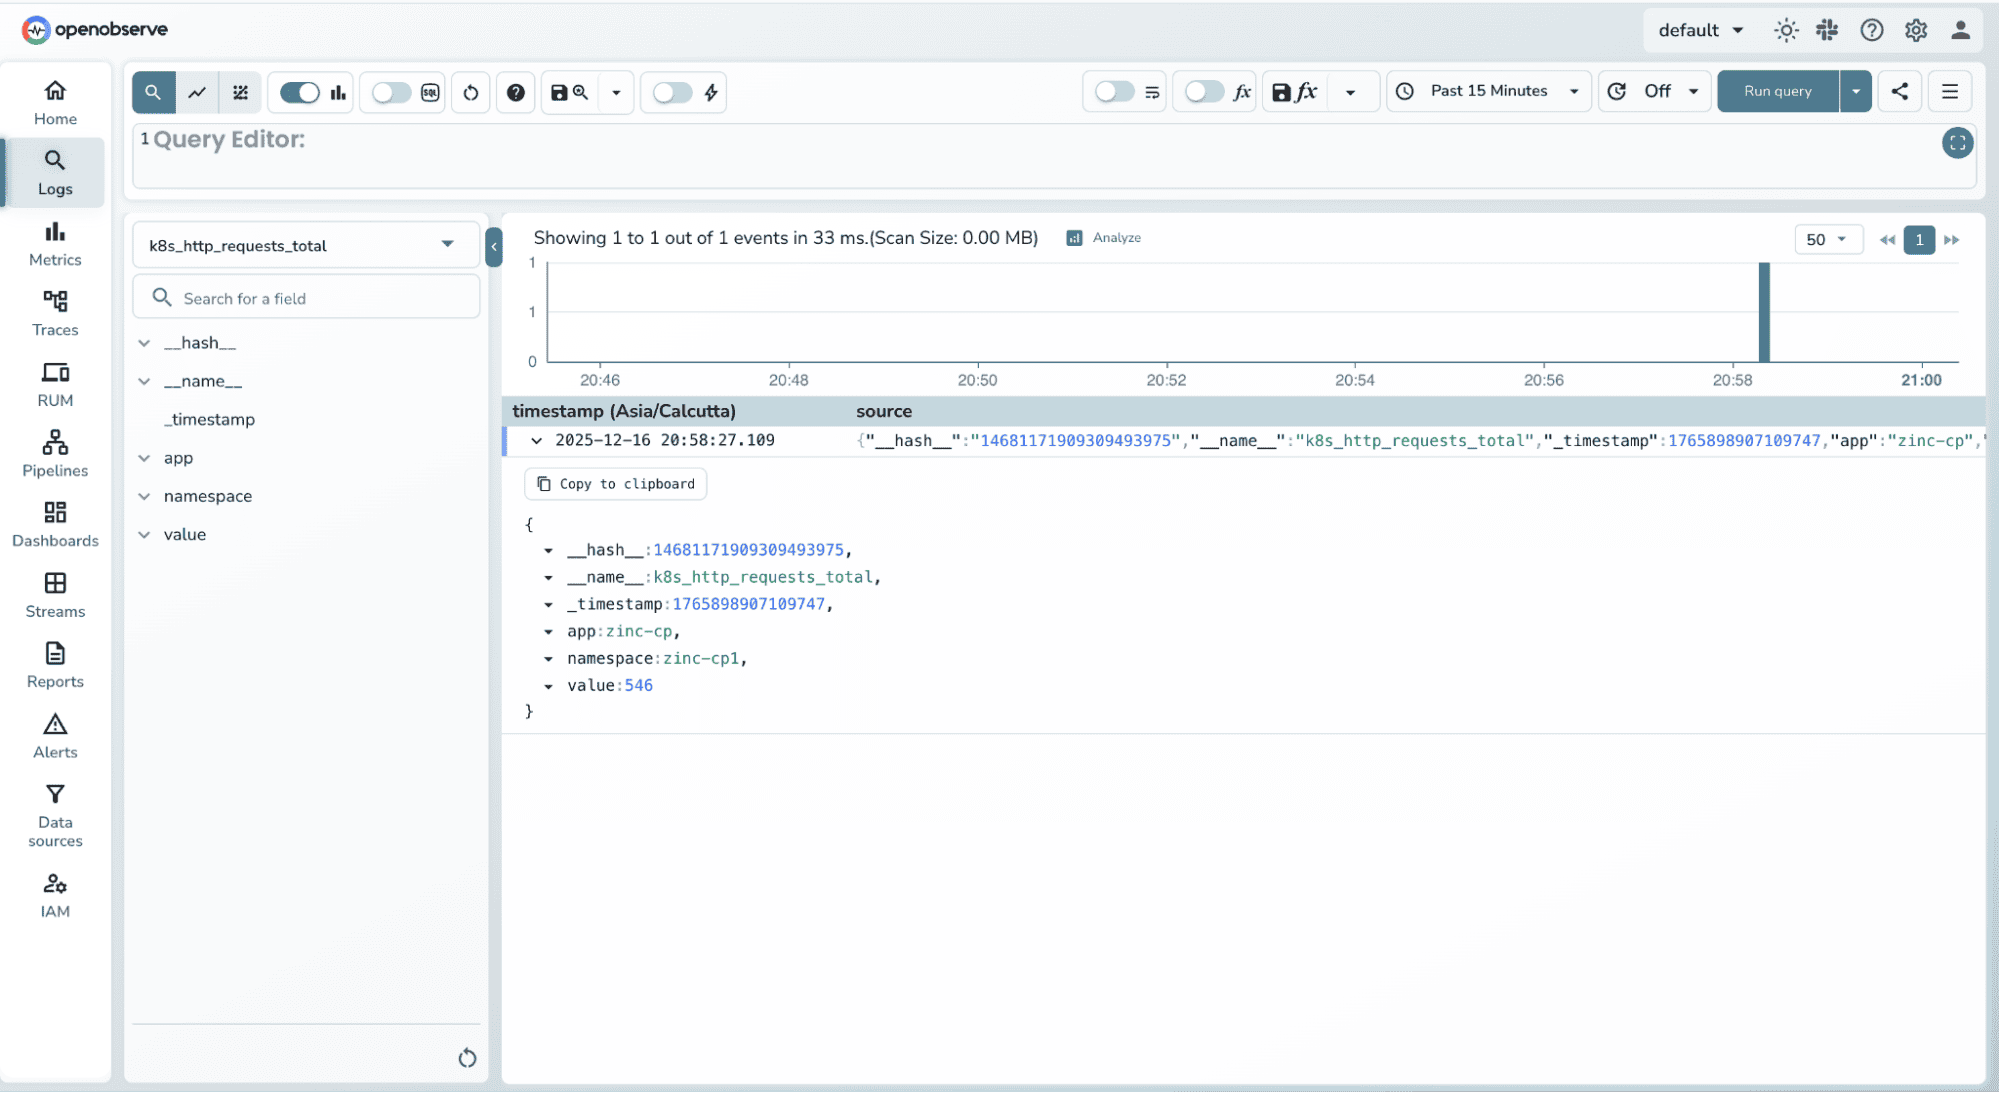The height and width of the screenshot is (1093, 1999).
Task: Open the Past 15 Minutes time picker
Action: pos(1488,91)
